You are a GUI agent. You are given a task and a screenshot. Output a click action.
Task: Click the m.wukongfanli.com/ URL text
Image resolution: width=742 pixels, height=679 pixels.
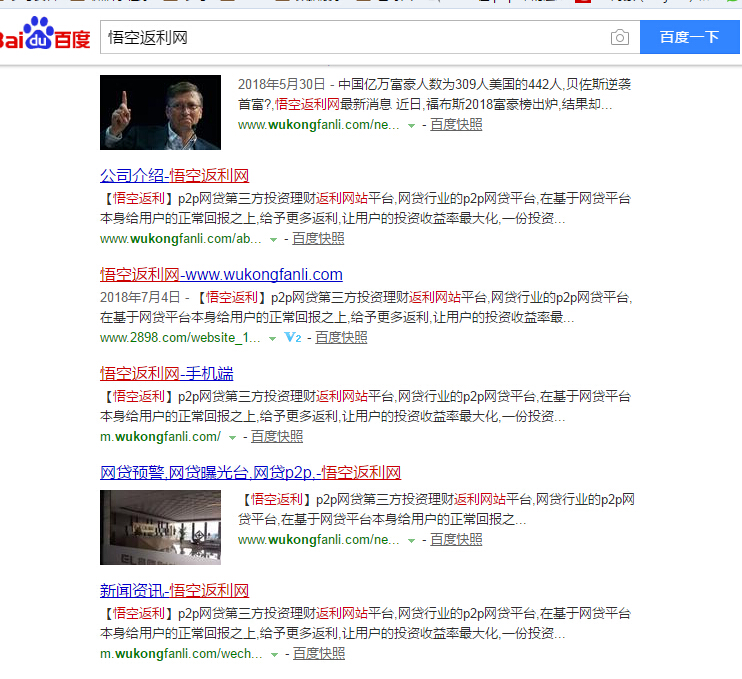[x=160, y=436]
